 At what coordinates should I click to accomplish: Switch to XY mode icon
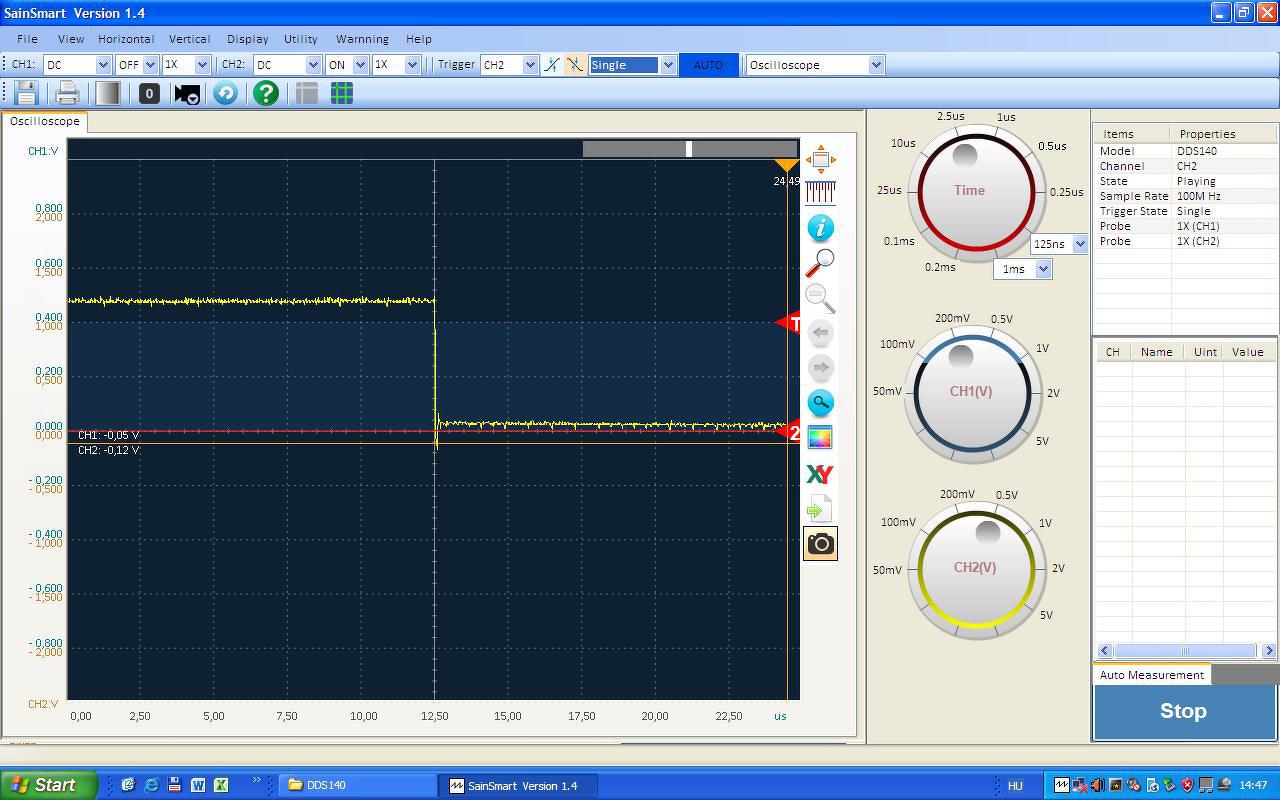(820, 474)
